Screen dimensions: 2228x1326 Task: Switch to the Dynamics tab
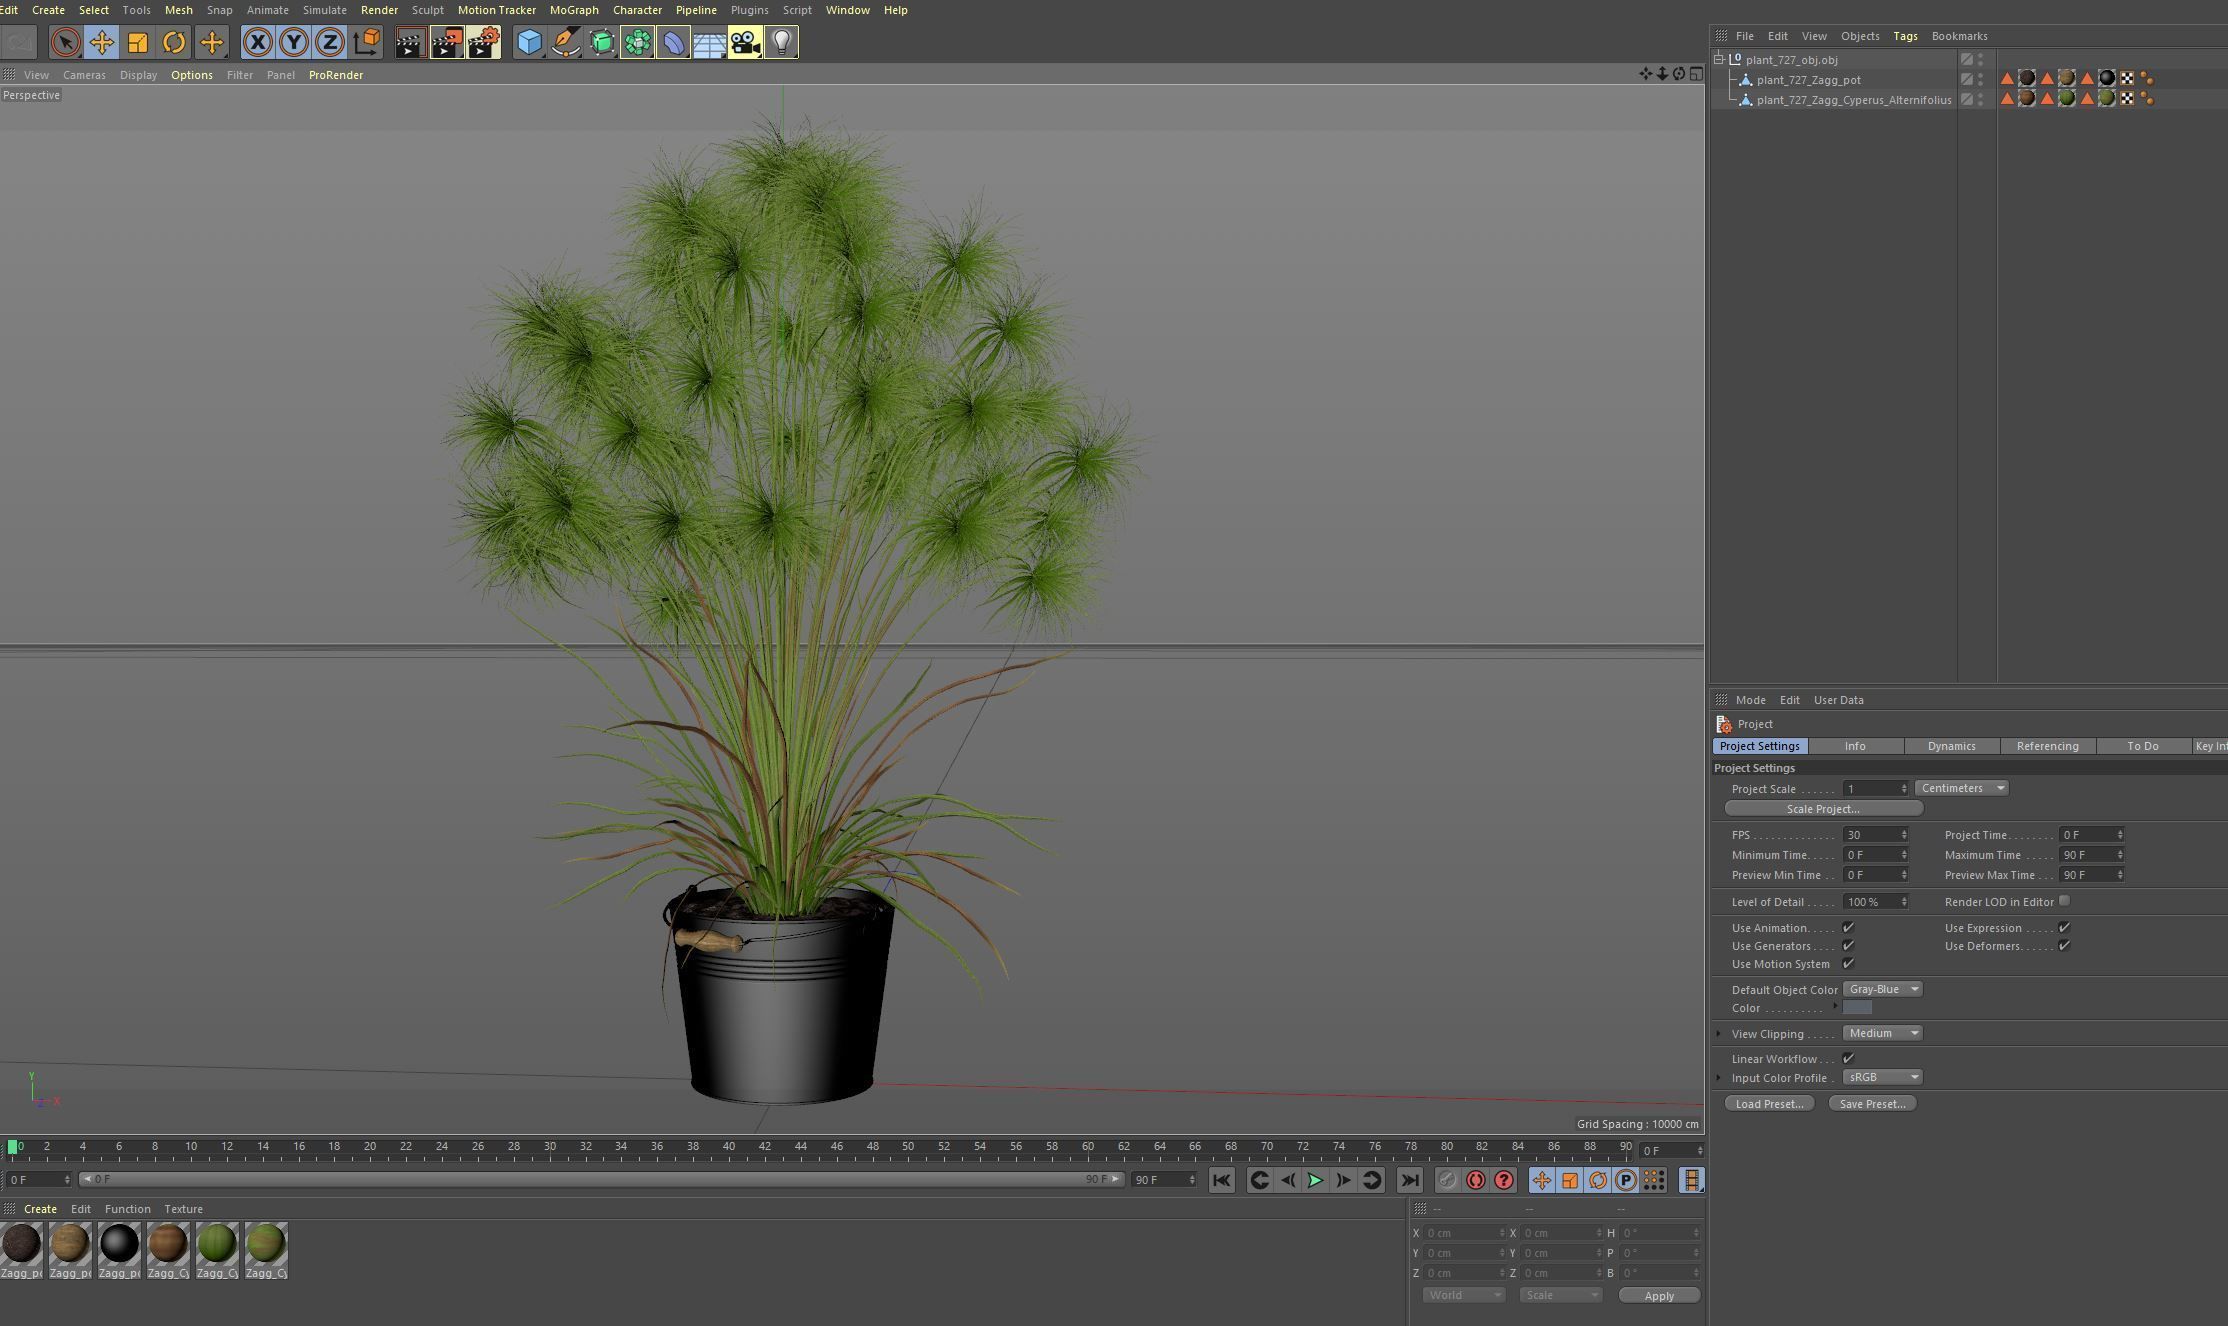1951,746
